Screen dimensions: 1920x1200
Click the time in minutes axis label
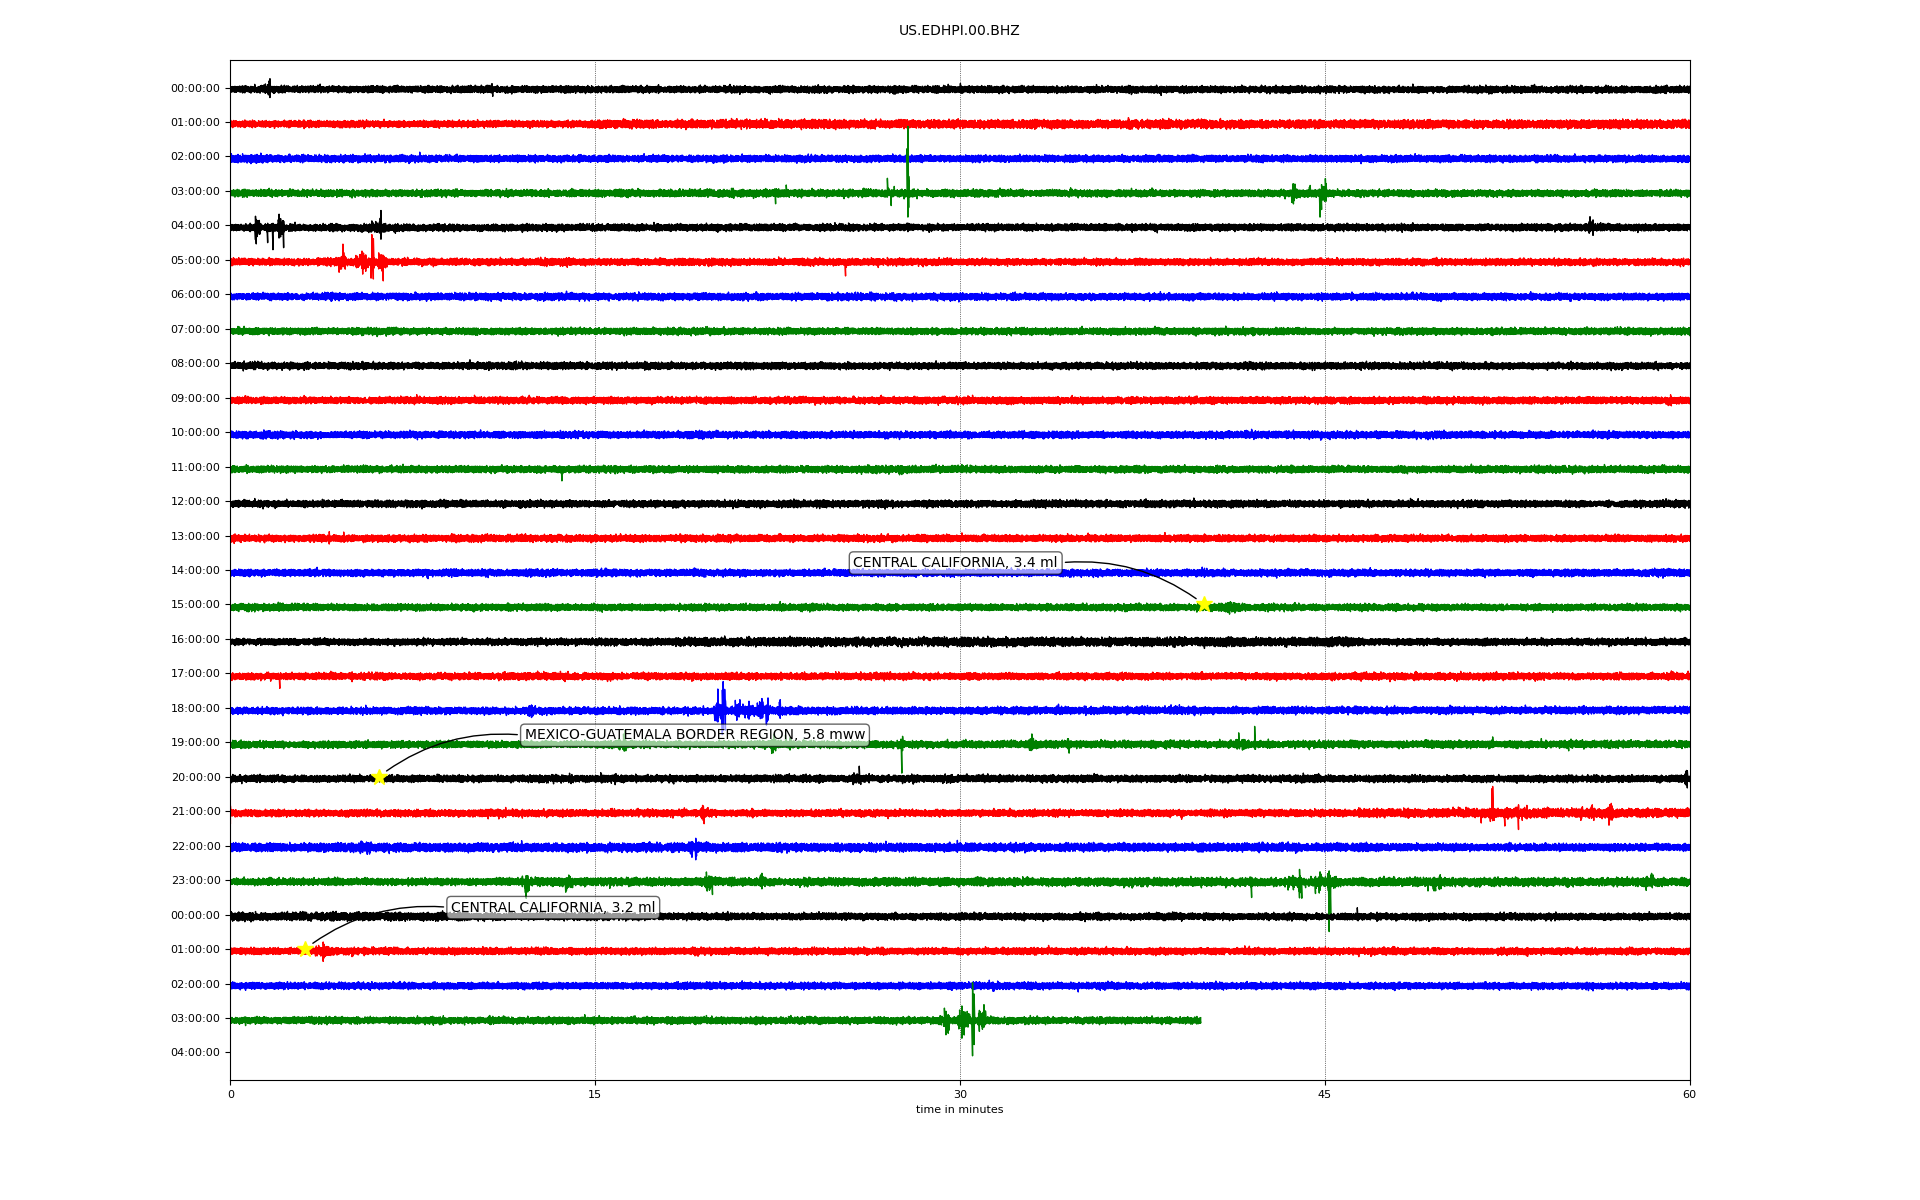tap(958, 1110)
